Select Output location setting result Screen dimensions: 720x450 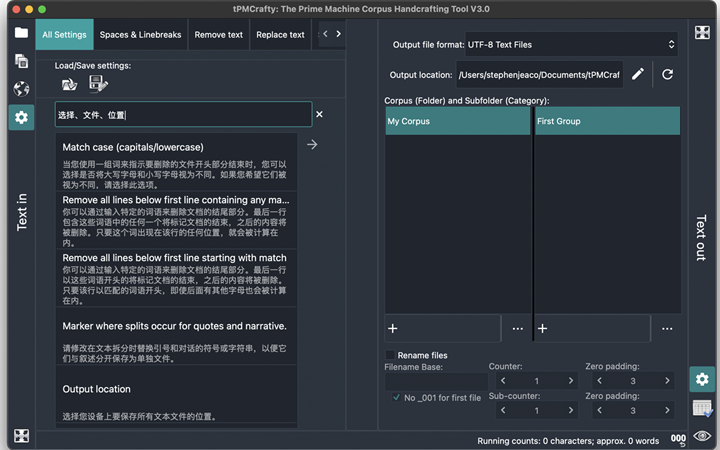(x=176, y=394)
